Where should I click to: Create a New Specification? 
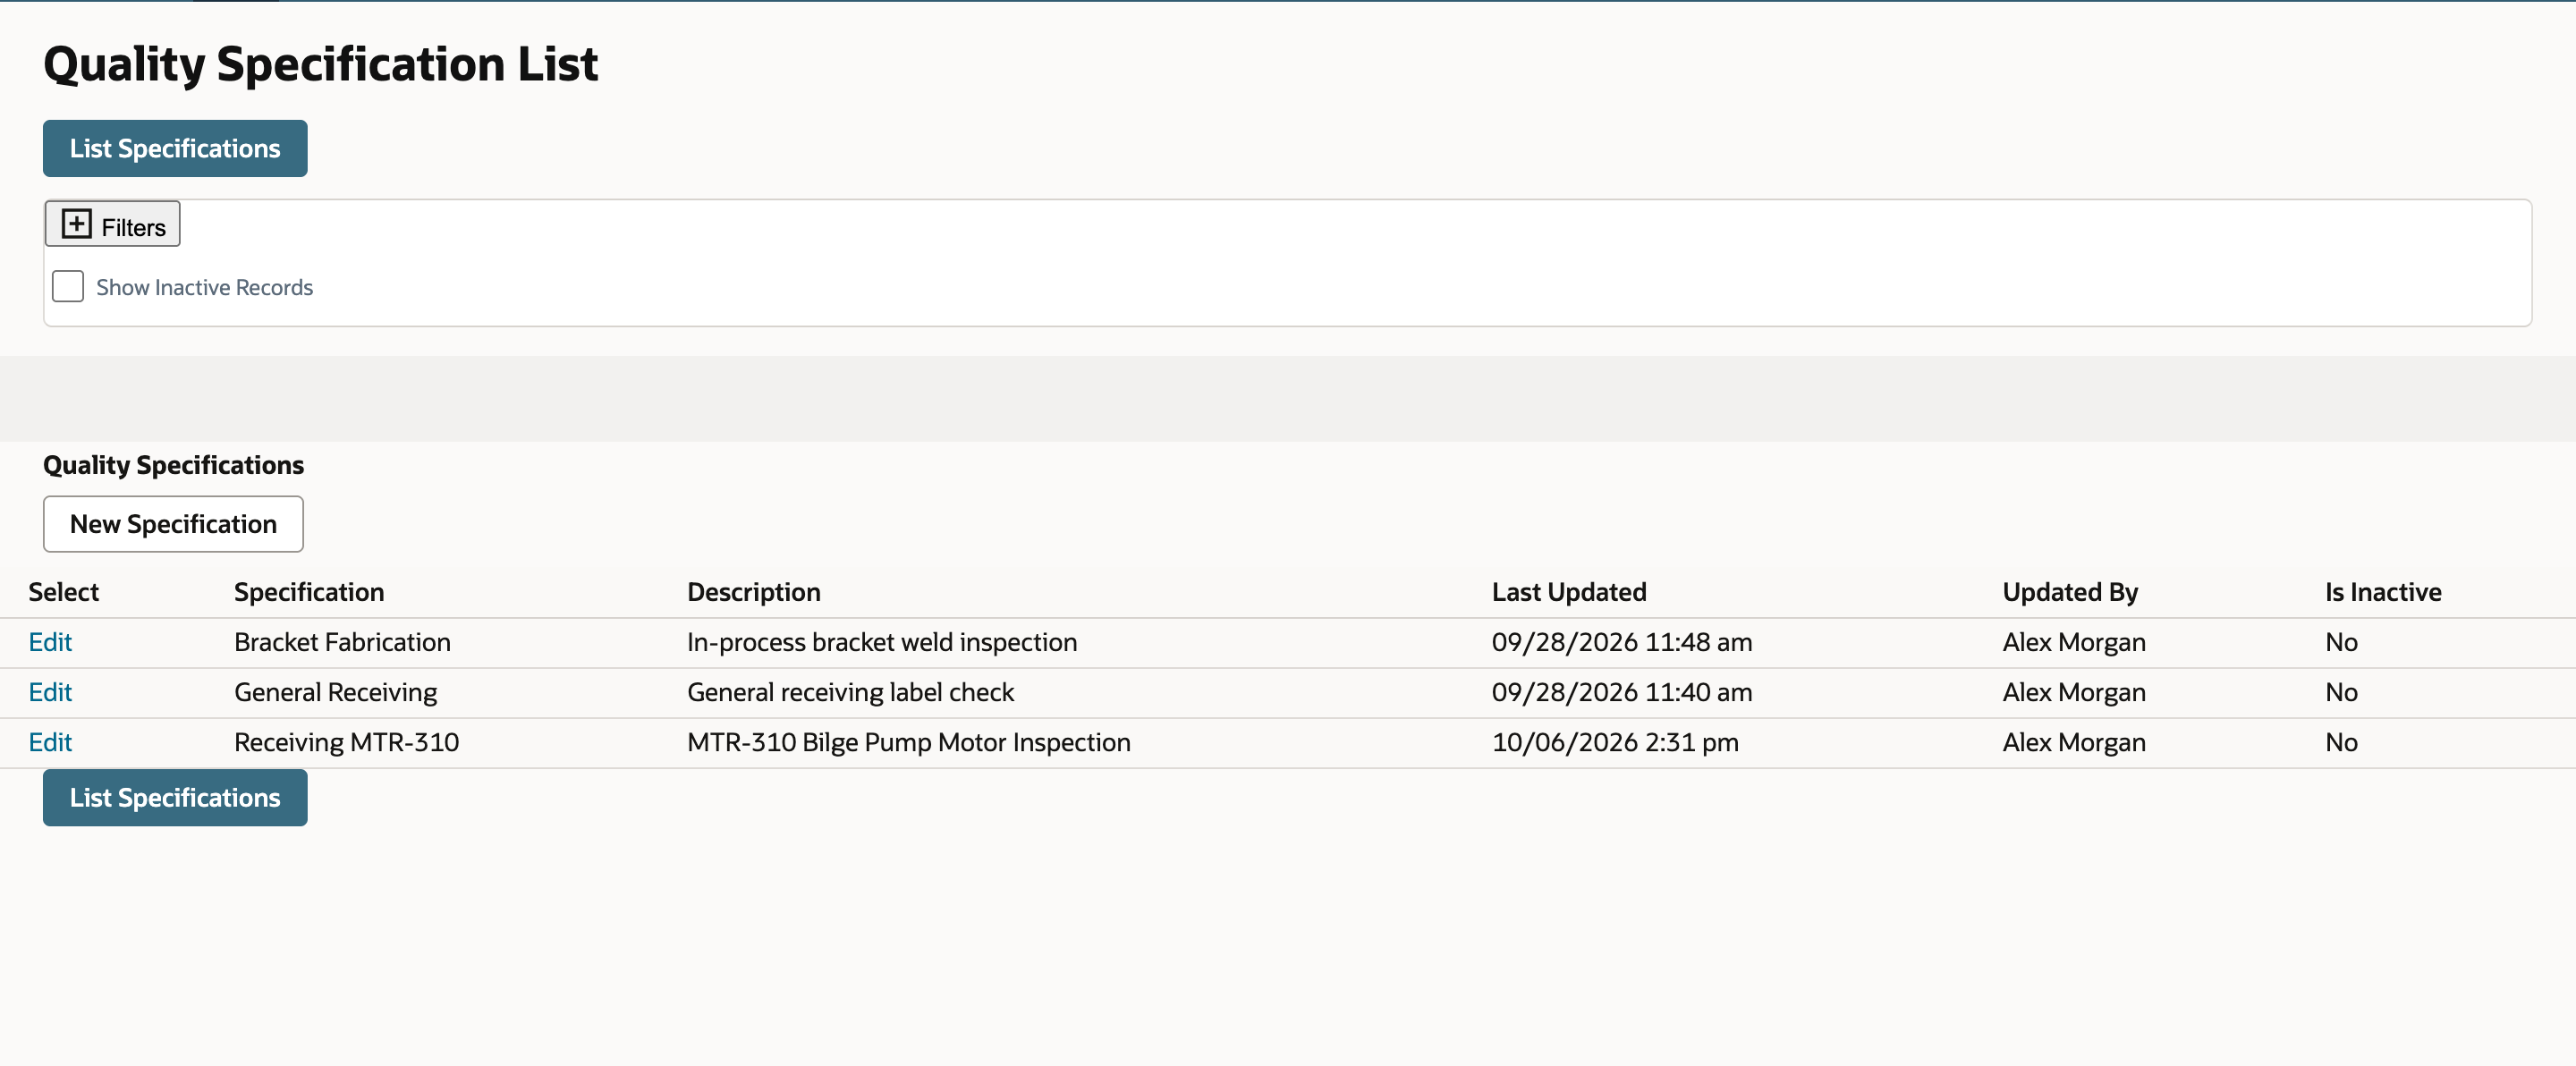(173, 524)
